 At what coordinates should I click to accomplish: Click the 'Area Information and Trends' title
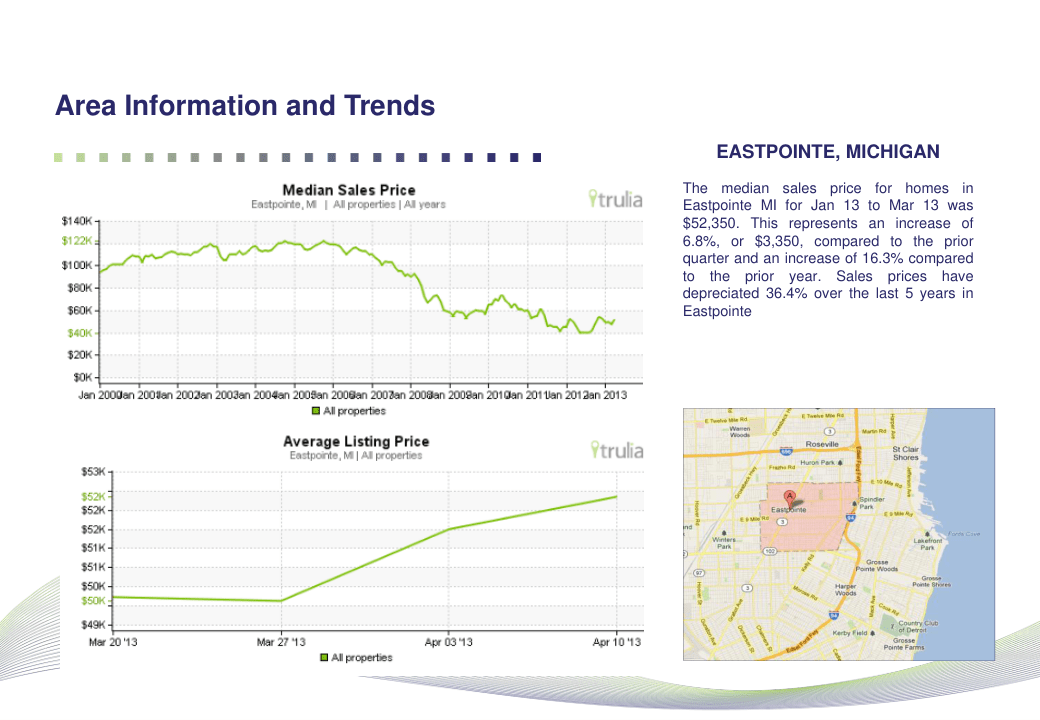(245, 105)
